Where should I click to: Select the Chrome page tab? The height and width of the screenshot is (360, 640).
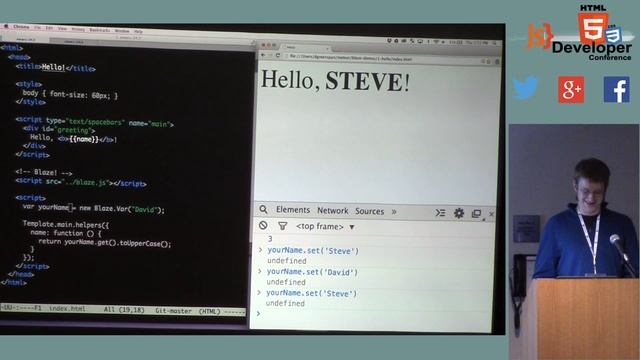(x=308, y=47)
